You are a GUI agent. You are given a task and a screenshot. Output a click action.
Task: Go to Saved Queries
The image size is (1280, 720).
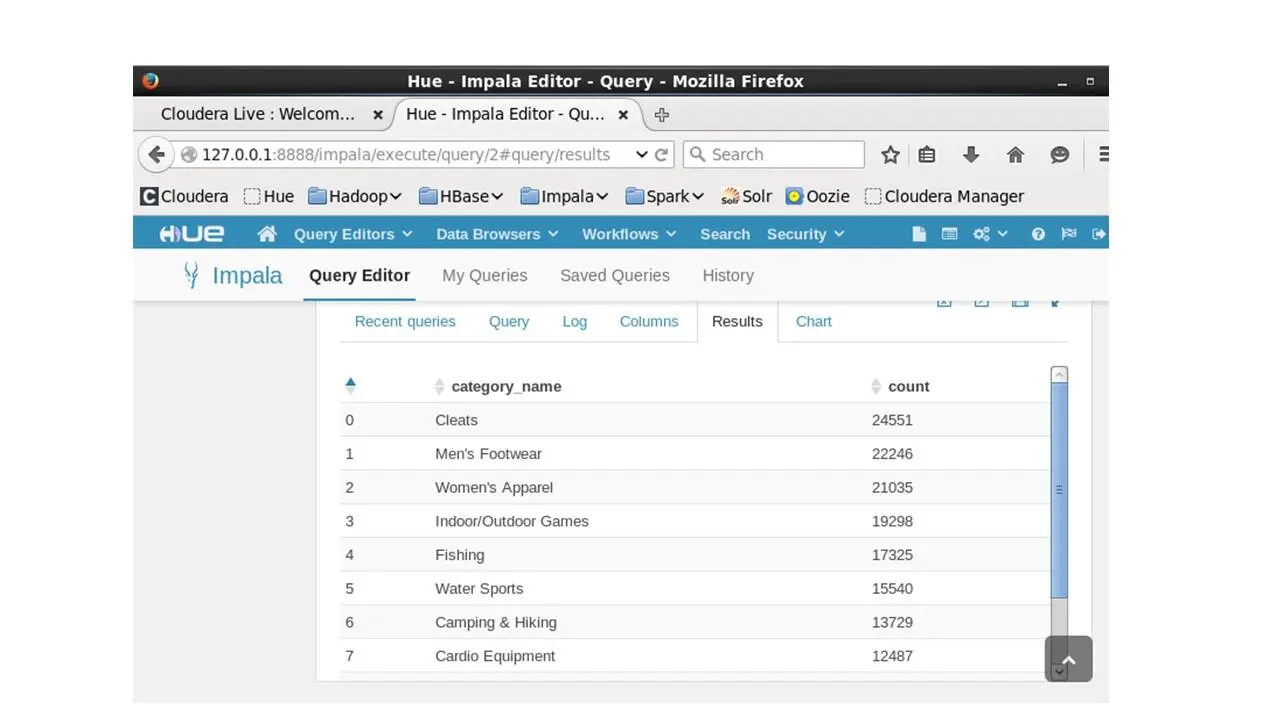point(615,275)
